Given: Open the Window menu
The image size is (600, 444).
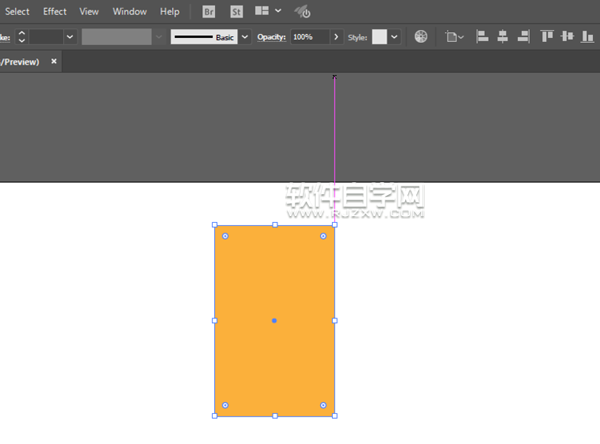Looking at the screenshot, I should coord(129,12).
